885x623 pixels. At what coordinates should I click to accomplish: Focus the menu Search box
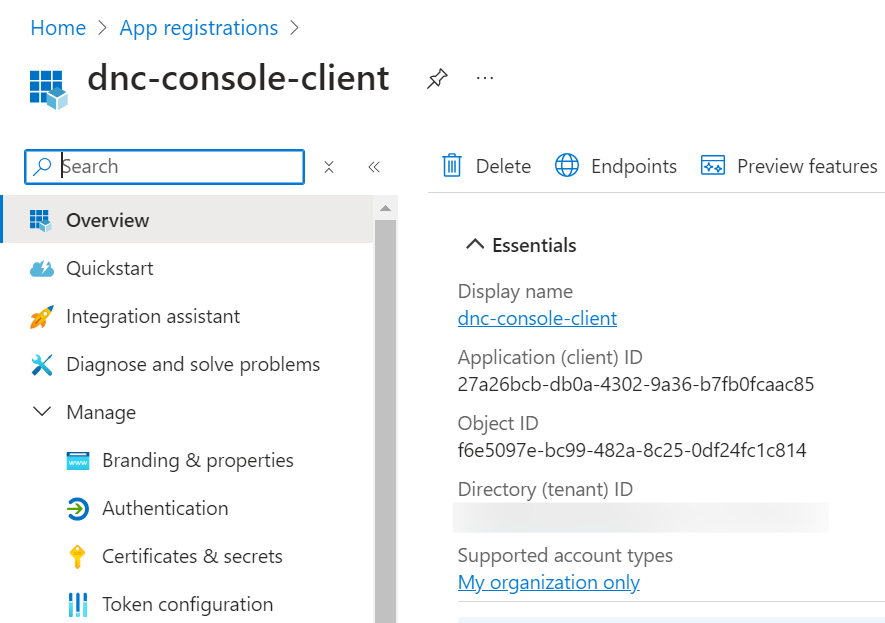(165, 166)
